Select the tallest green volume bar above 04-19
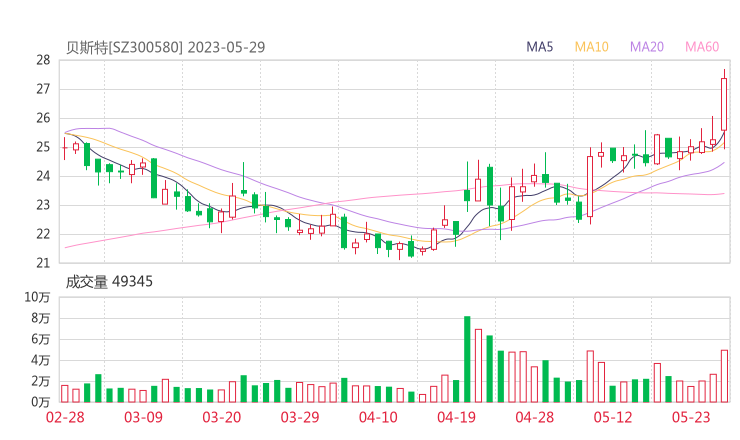The width and height of the screenshot is (740, 440). tap(467, 359)
